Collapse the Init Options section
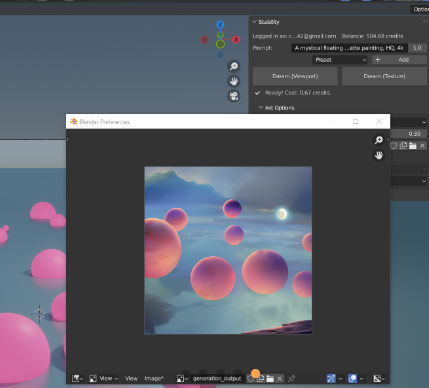The height and width of the screenshot is (388, 429). click(261, 108)
